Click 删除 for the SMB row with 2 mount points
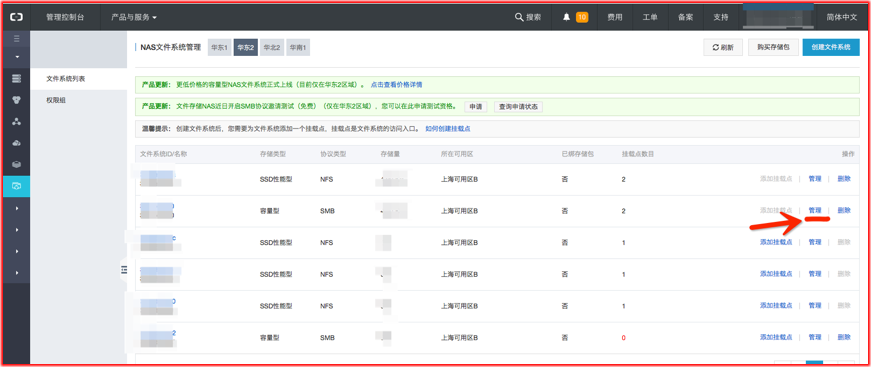Viewport: 871px width, 367px height. [844, 210]
